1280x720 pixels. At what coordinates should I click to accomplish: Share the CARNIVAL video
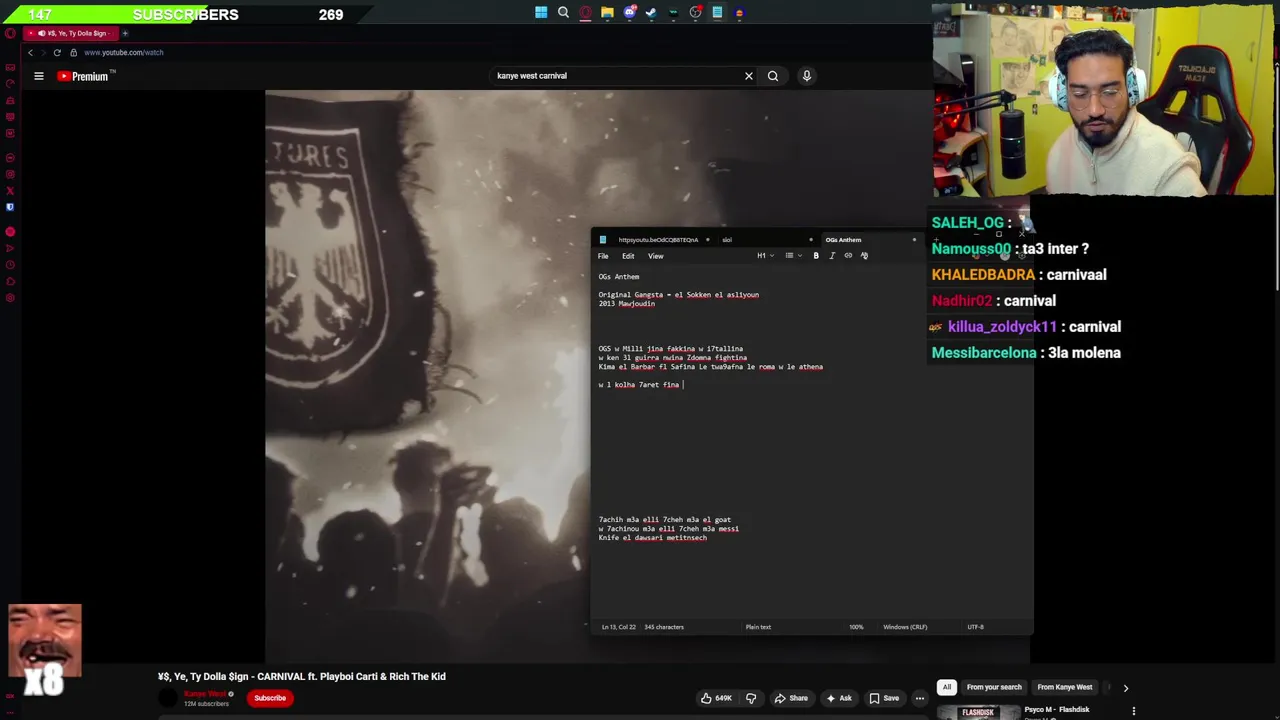coord(791,698)
